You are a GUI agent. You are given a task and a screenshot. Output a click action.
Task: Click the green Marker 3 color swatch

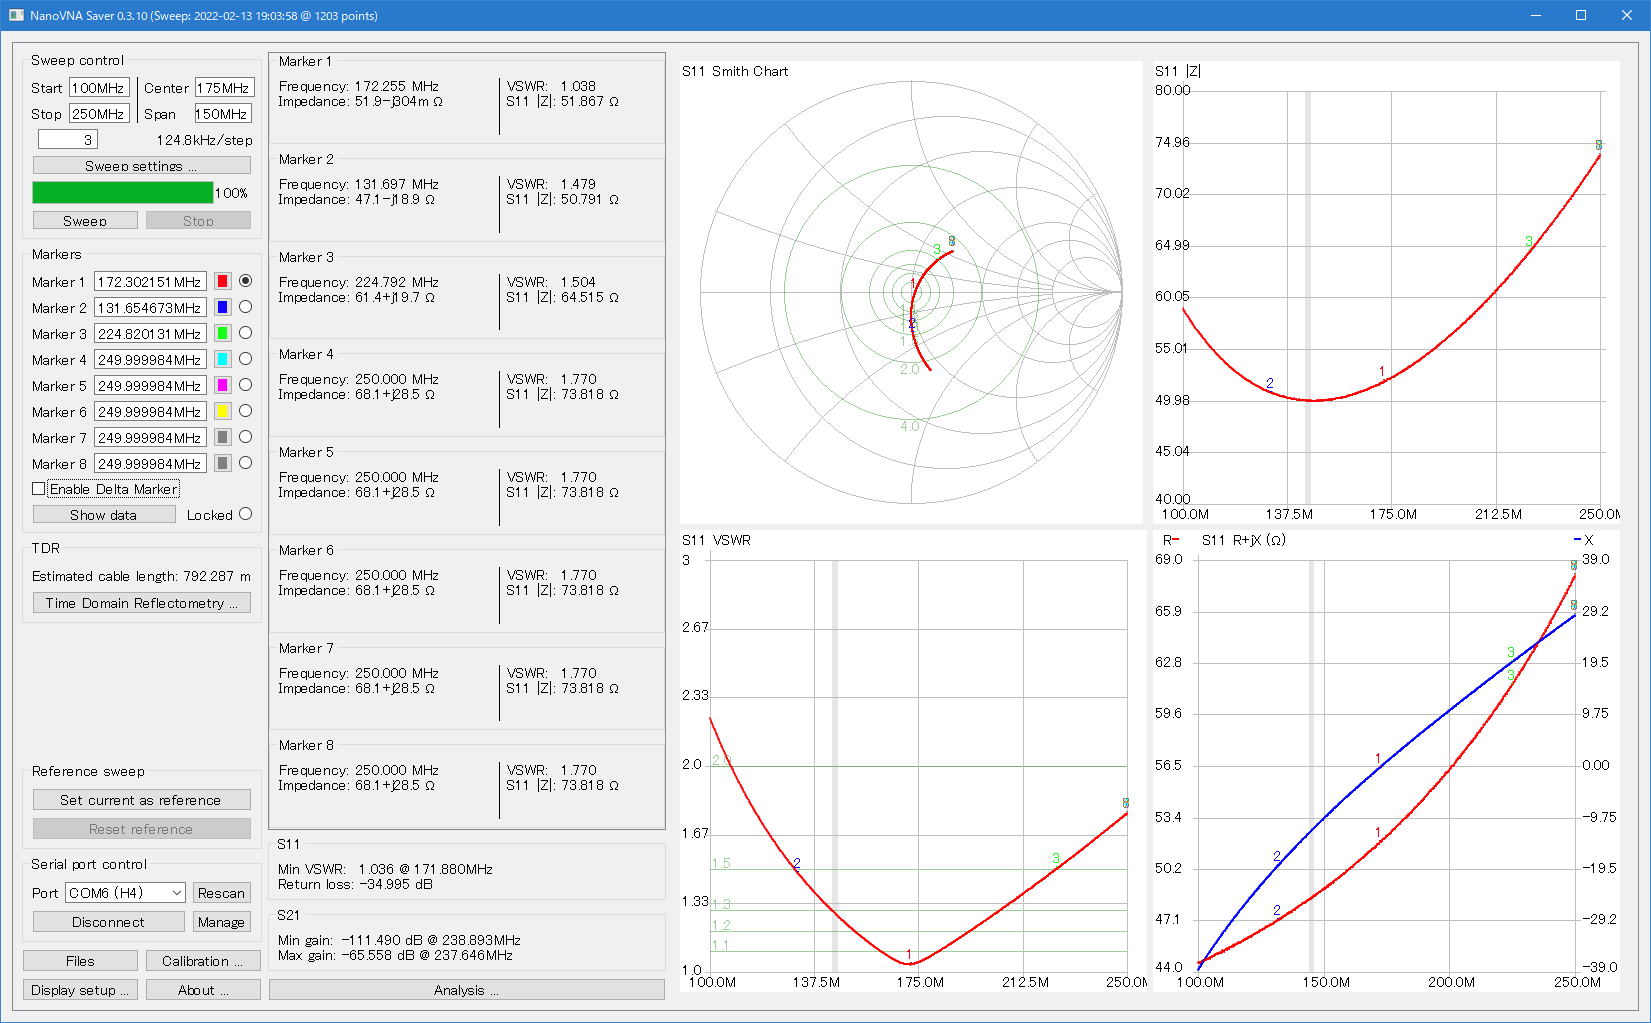[222, 334]
